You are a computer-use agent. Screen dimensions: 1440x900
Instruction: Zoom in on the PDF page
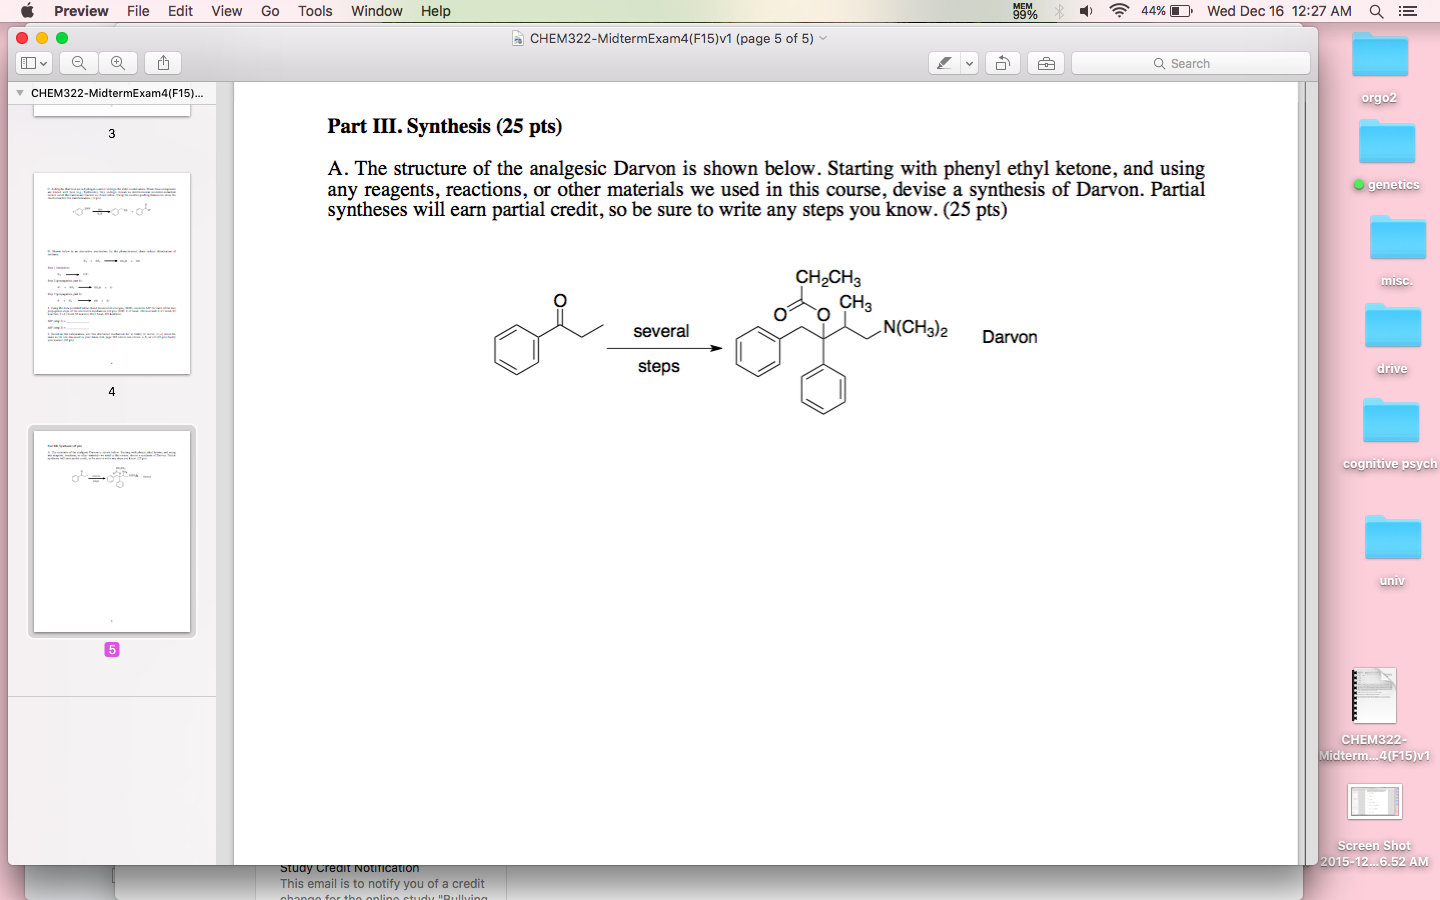pos(119,62)
